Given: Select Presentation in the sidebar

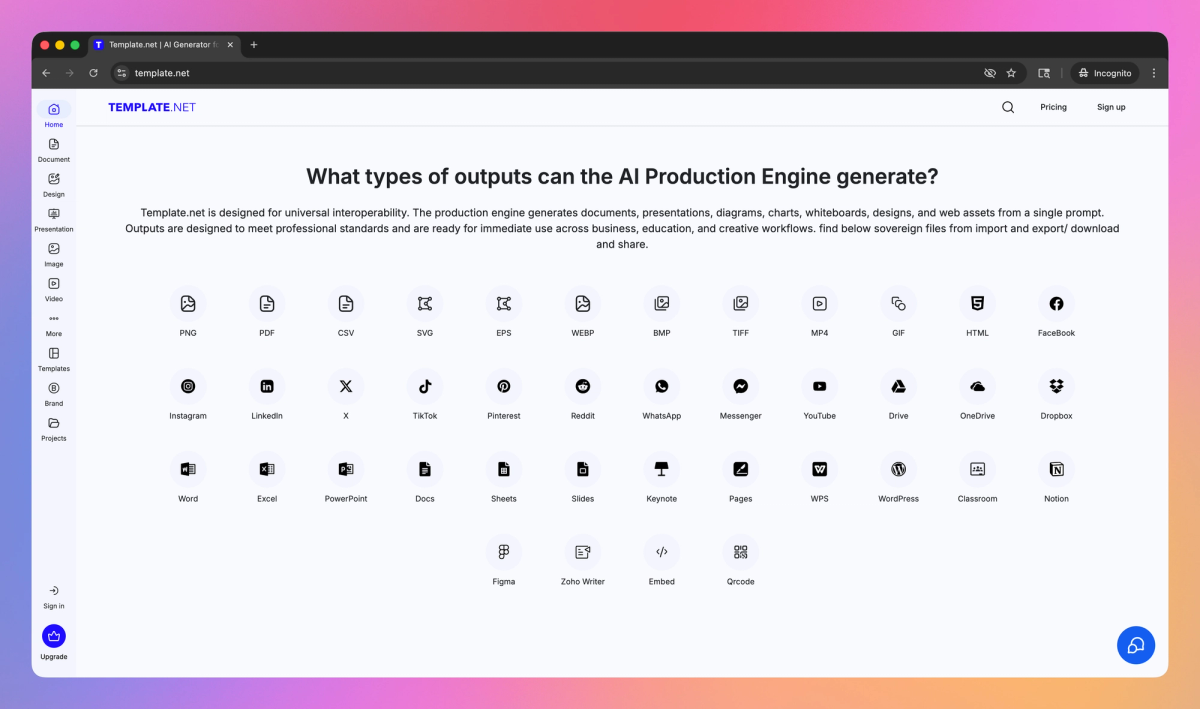Looking at the screenshot, I should (53, 219).
